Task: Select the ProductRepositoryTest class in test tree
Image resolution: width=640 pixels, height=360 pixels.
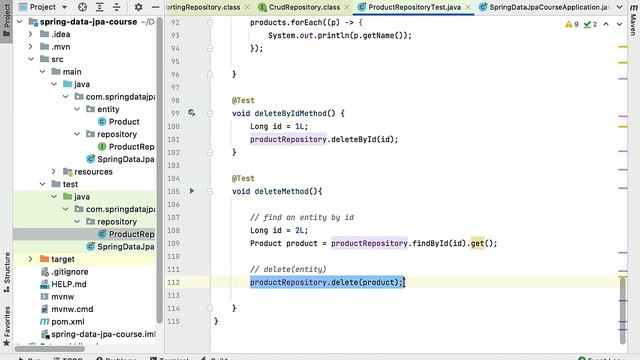Action: 126,234
